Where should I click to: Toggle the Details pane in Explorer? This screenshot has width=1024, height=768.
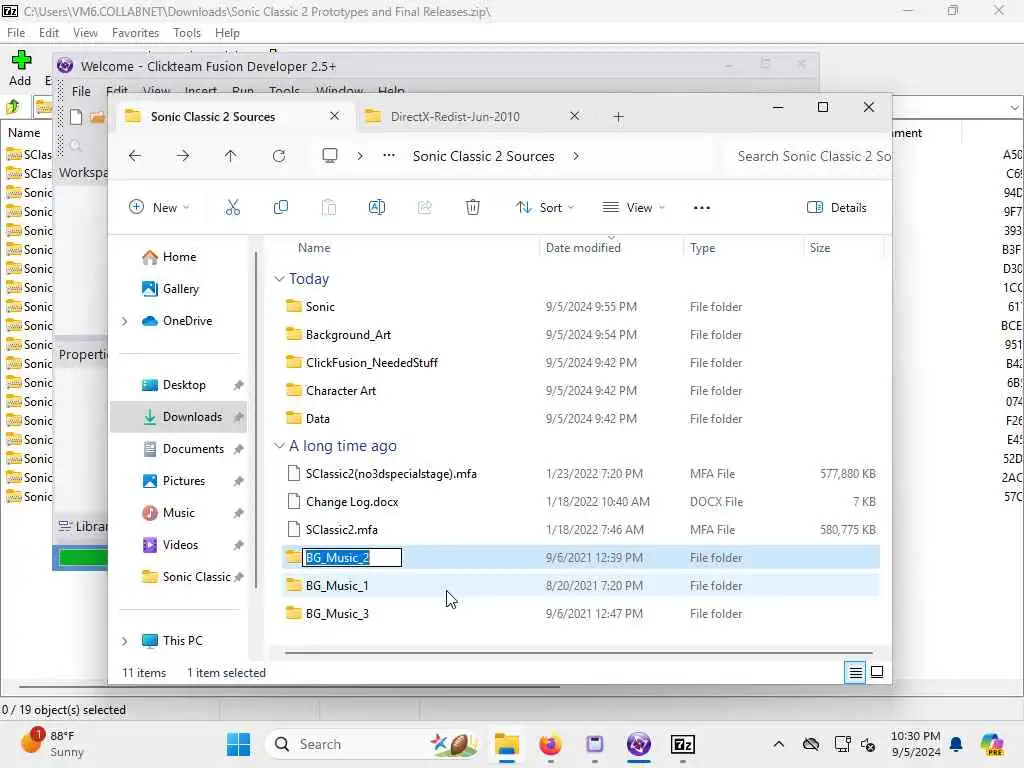coord(837,208)
